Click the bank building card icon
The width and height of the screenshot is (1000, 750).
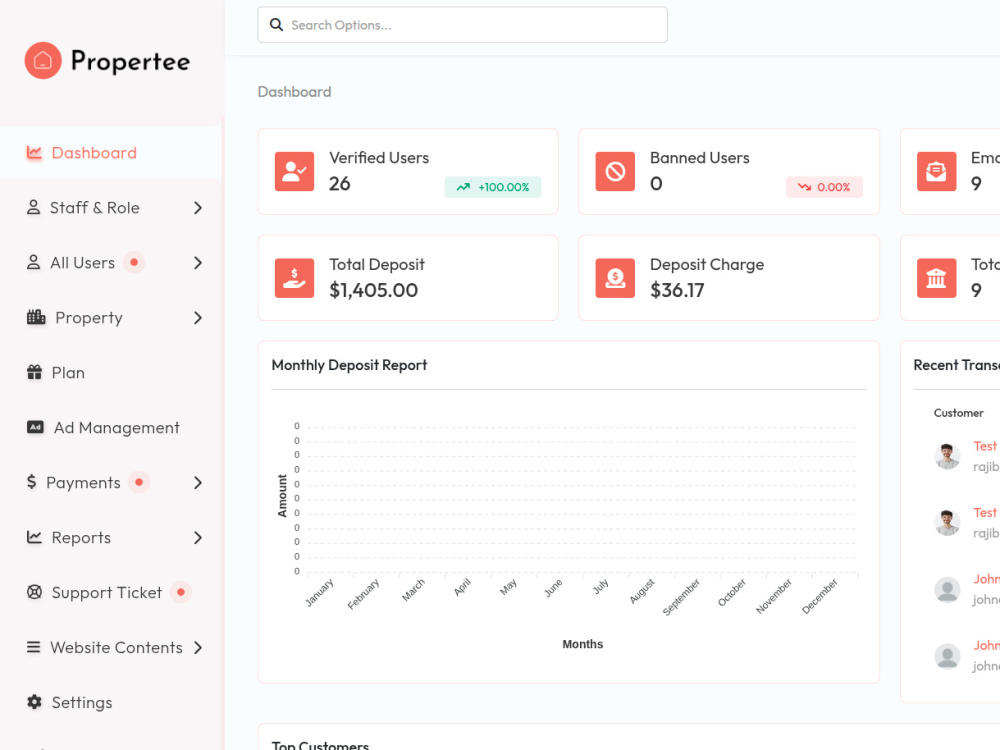coord(936,277)
